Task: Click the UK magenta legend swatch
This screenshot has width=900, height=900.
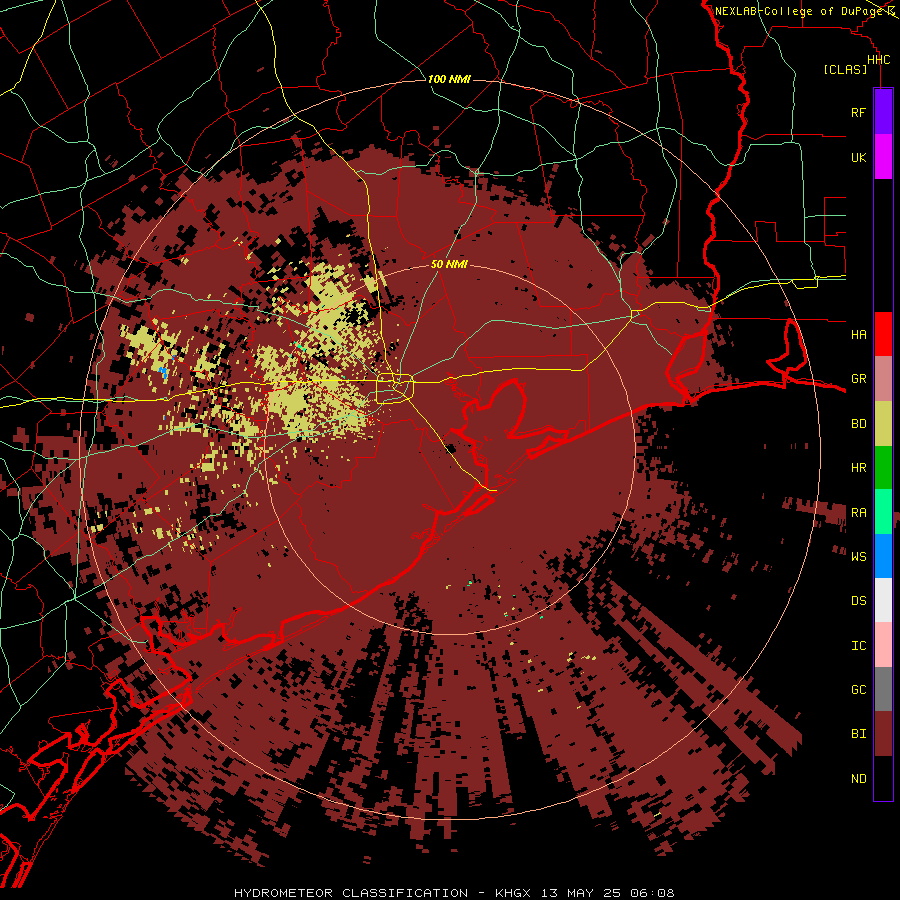Action: 883,157
